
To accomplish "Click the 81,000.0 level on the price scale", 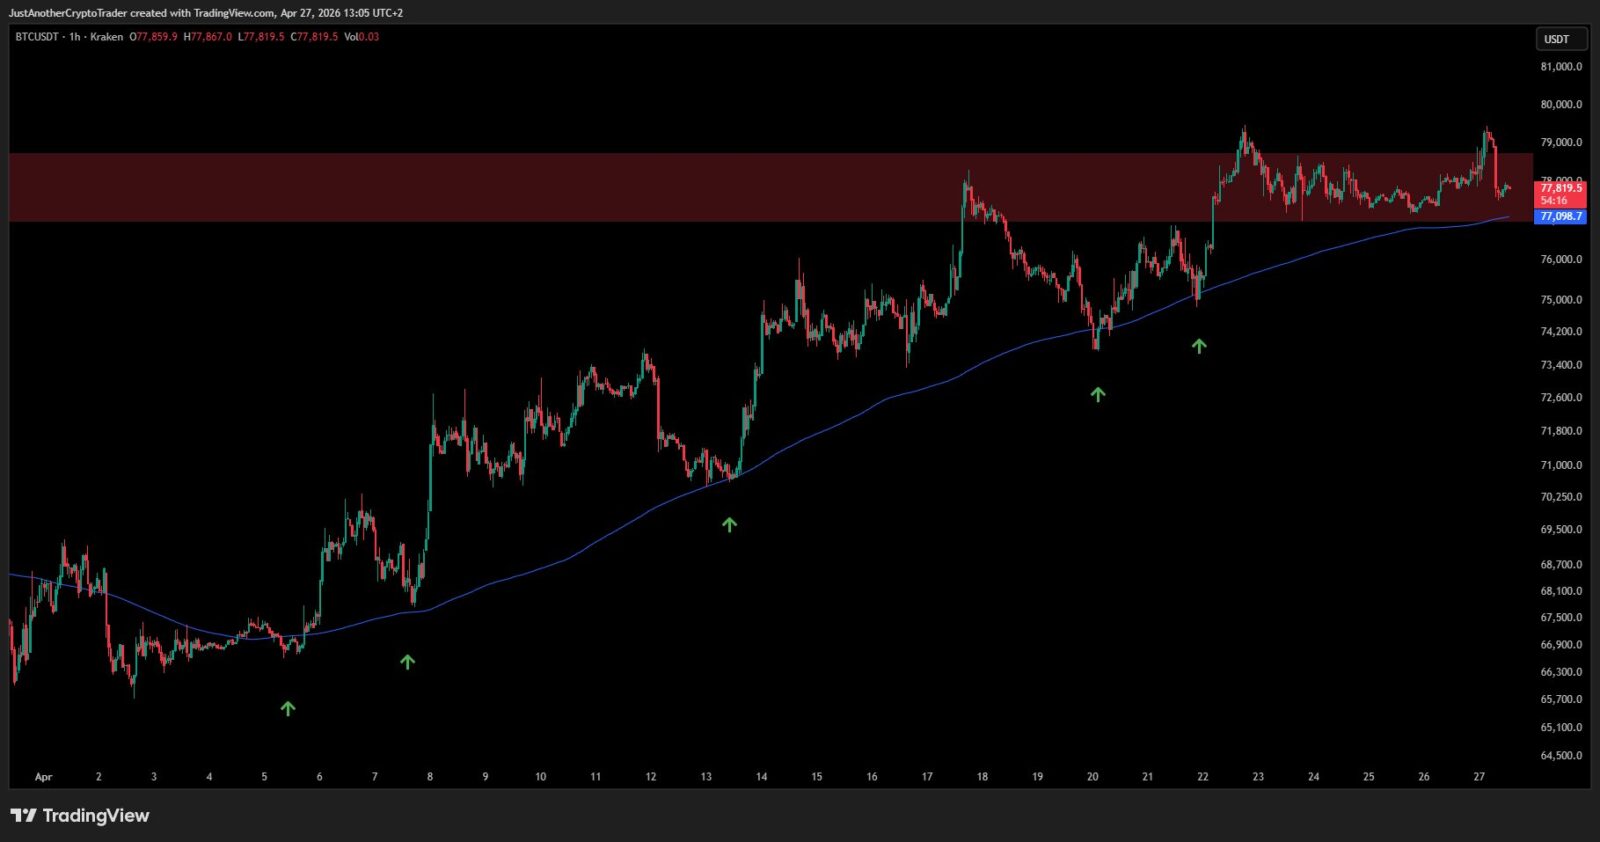I will pos(1561,67).
